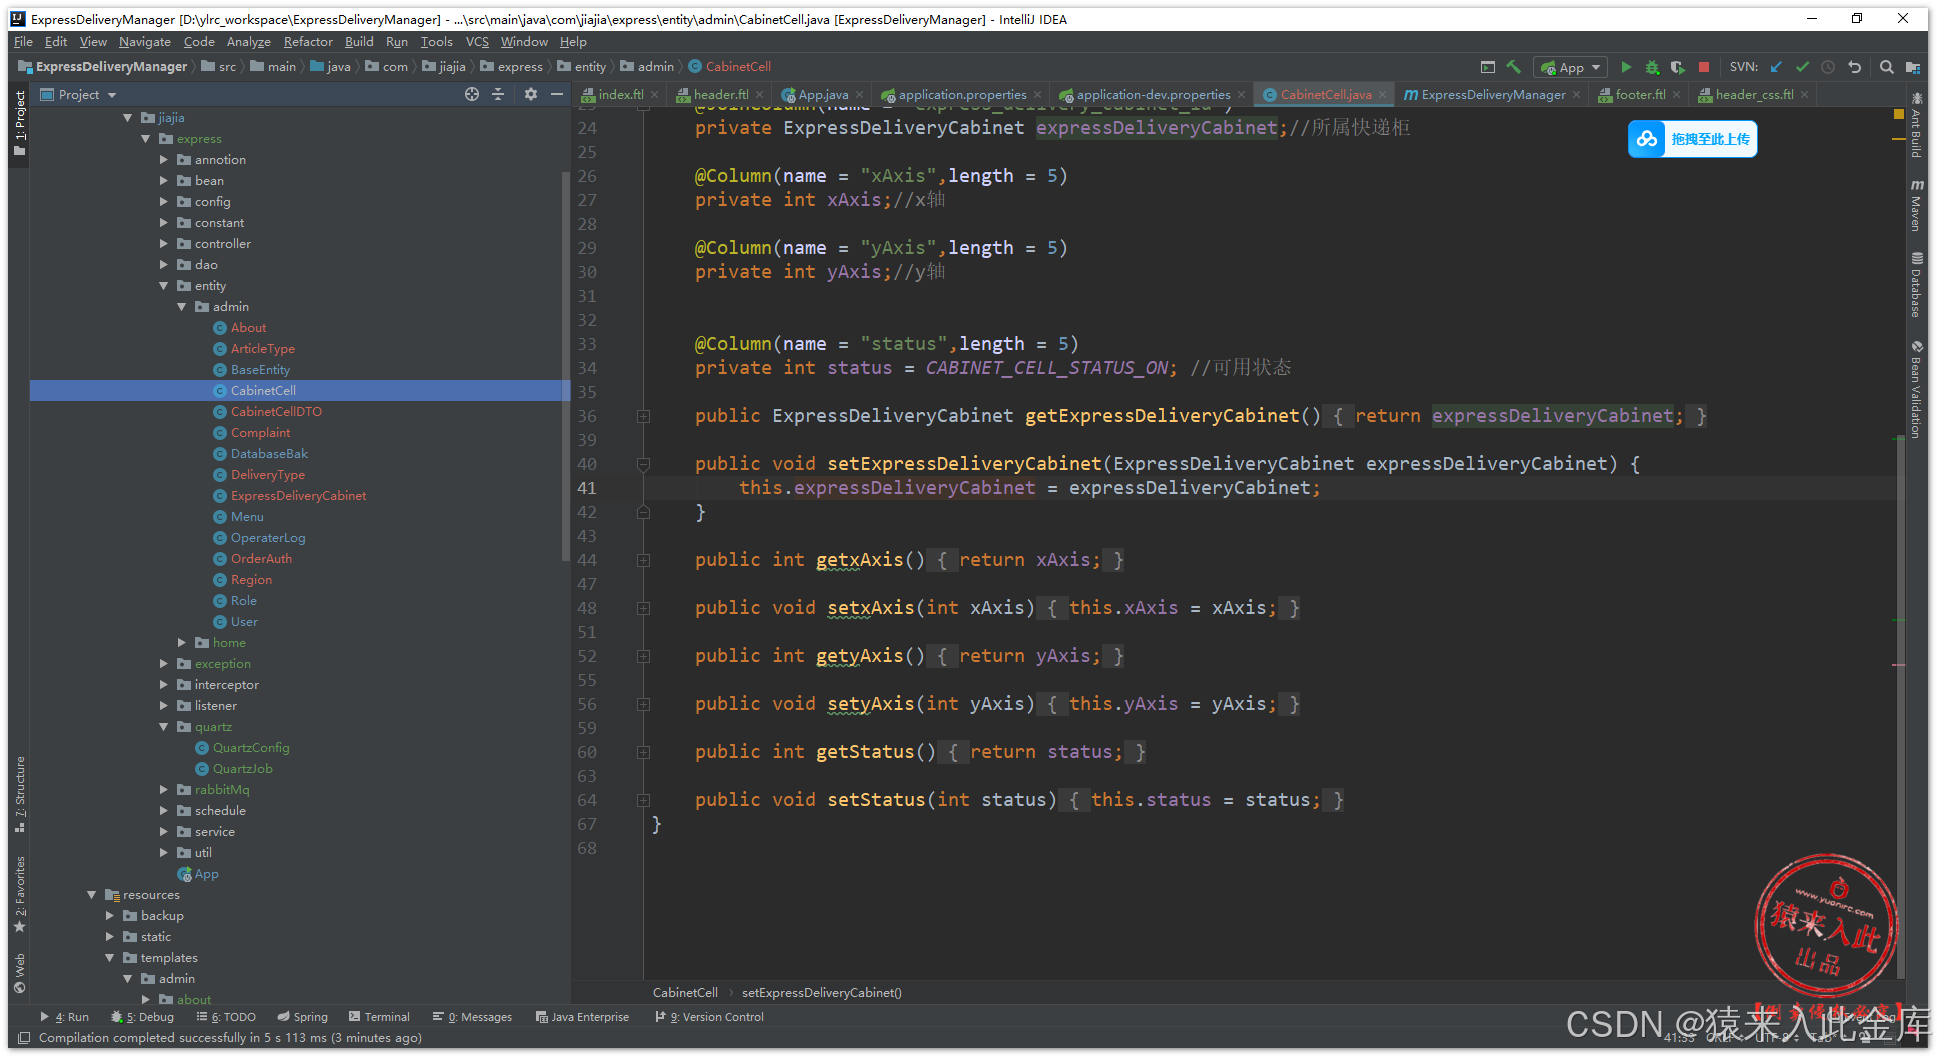Toggle fold marker at getxAxis method

[x=643, y=560]
